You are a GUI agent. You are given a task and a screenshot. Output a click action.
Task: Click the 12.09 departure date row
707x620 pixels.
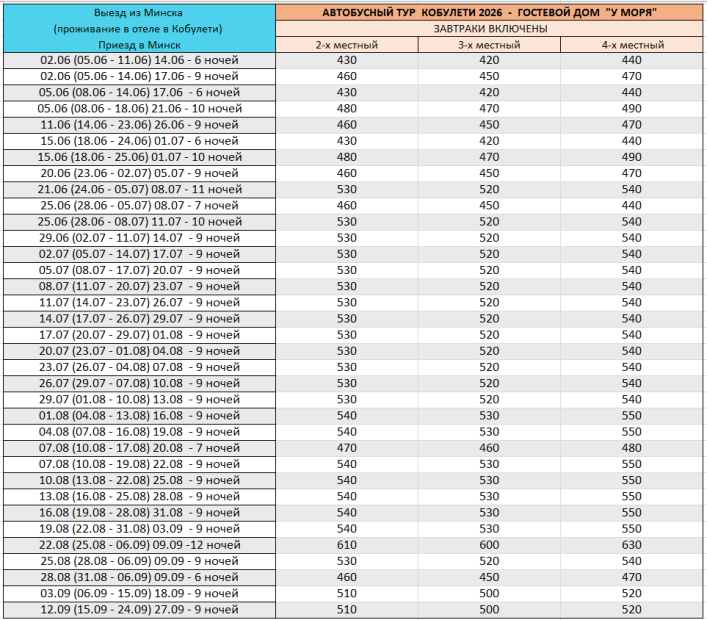click(139, 609)
